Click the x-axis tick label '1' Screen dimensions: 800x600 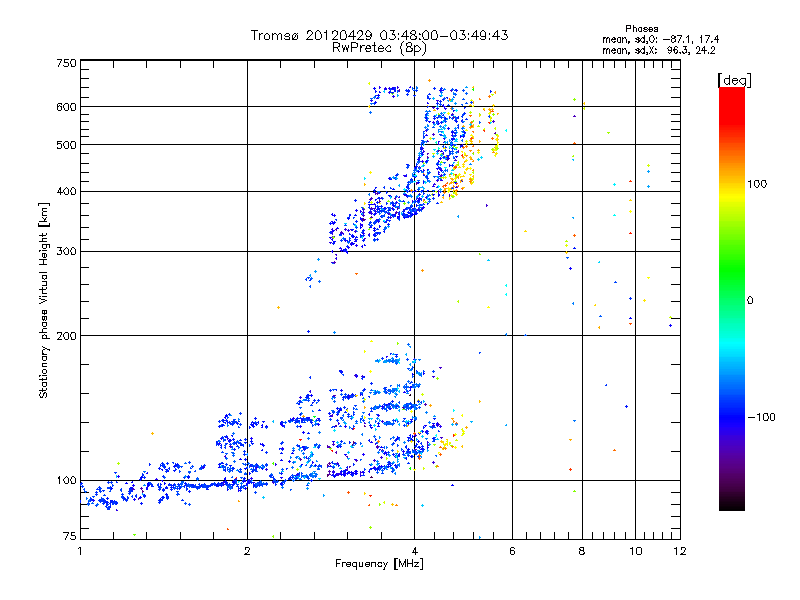tap(80, 551)
